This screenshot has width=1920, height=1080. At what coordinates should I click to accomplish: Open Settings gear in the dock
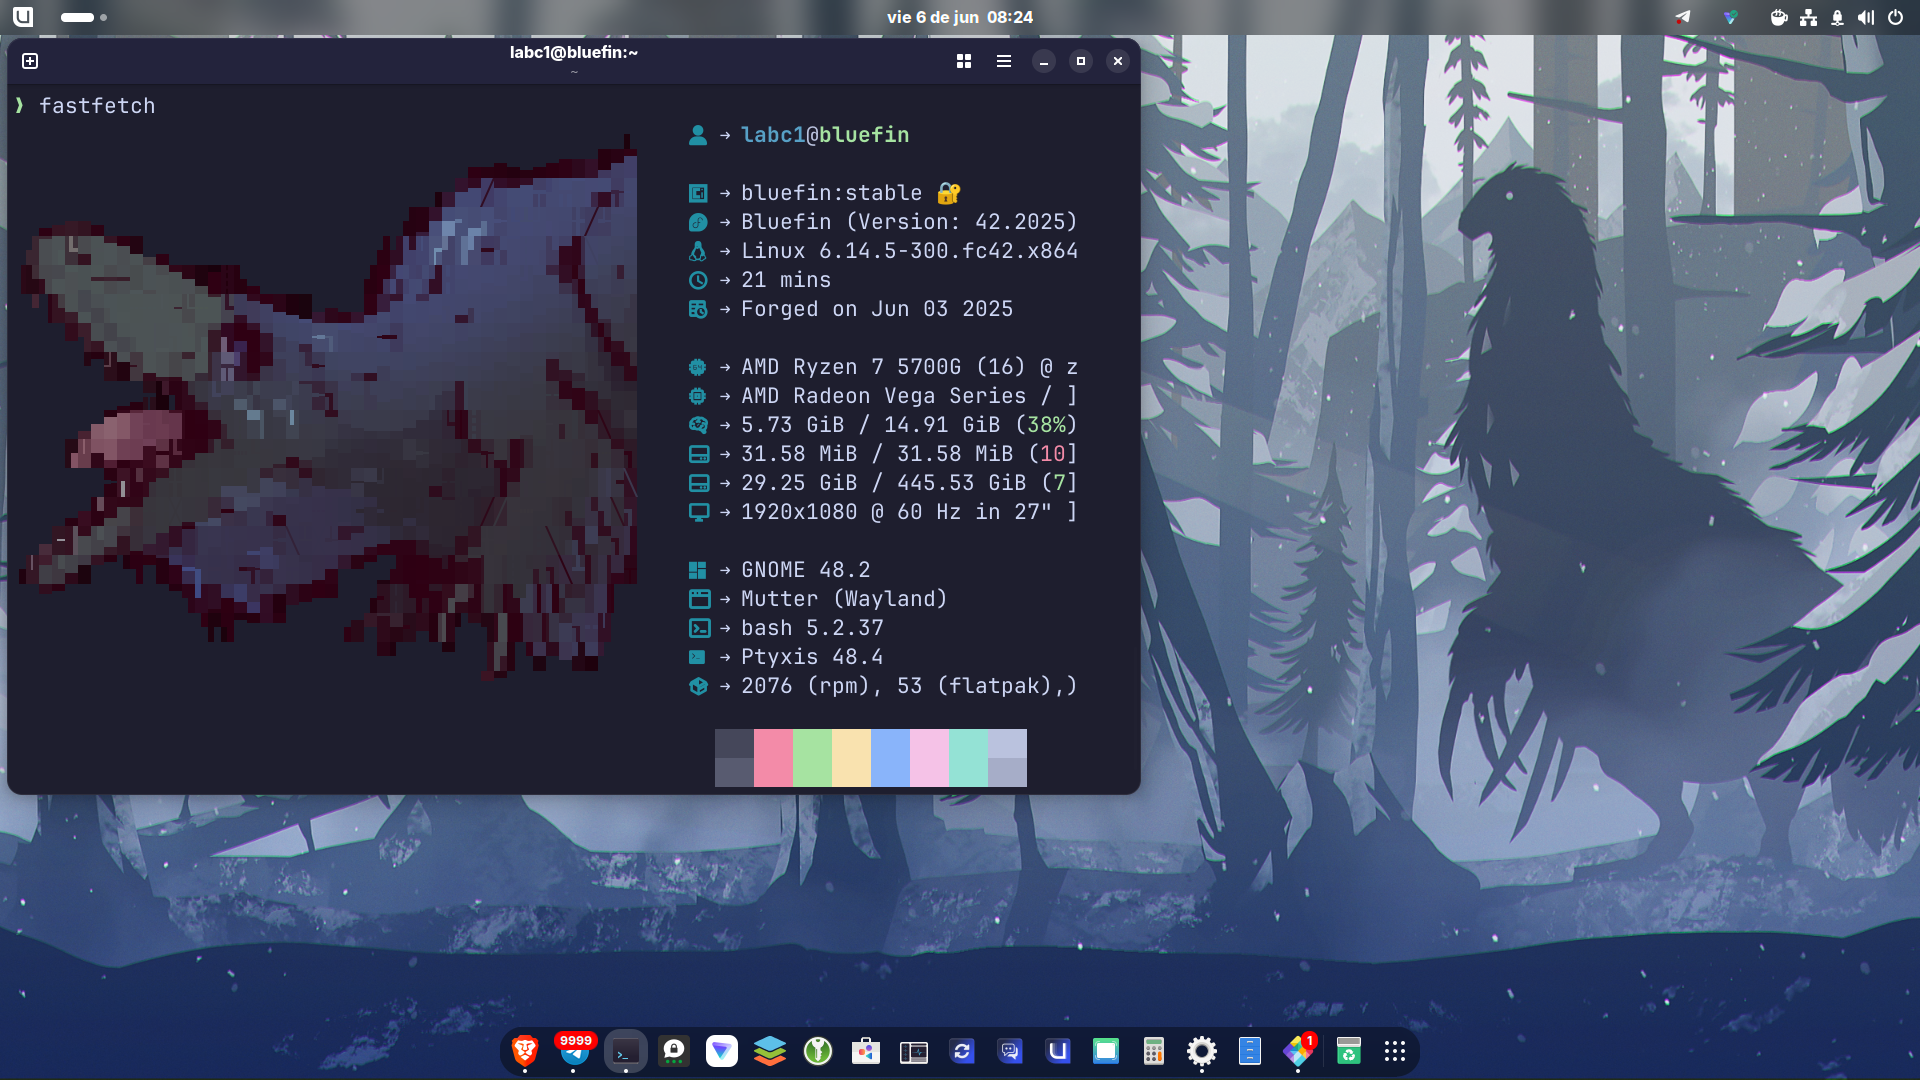(1202, 1051)
